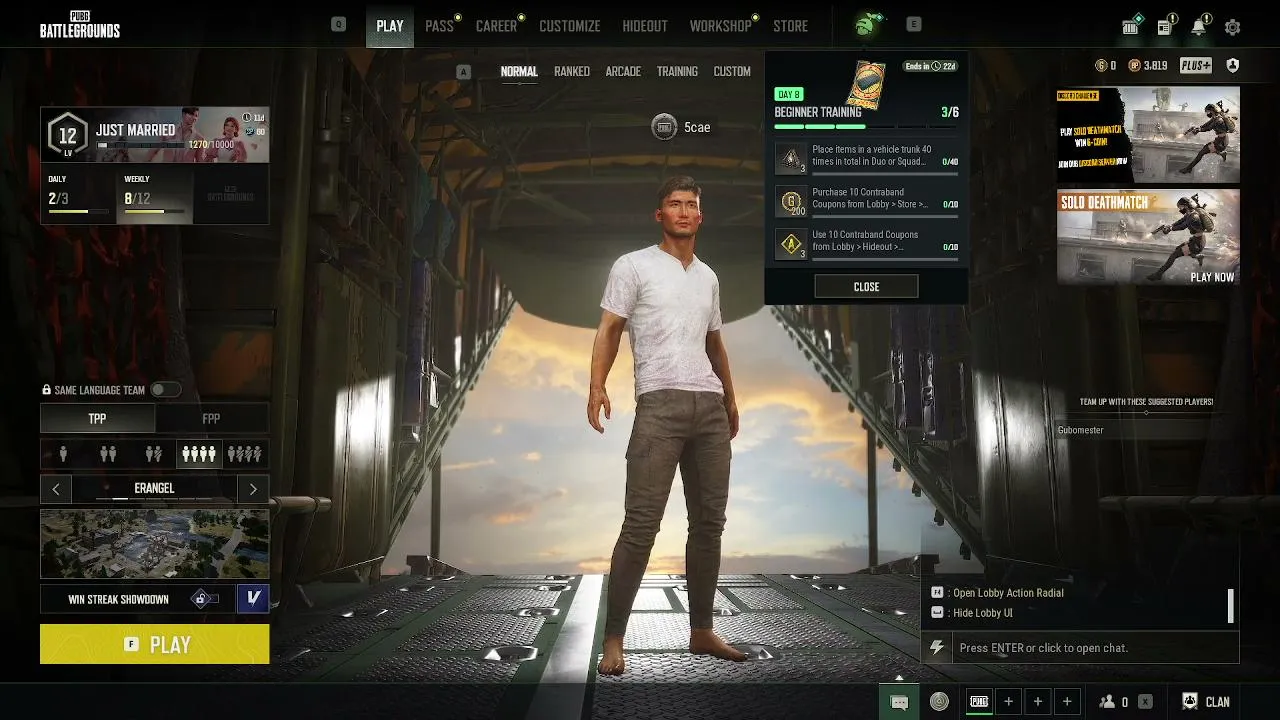Click the third plus invite slot
The height and width of the screenshot is (720, 1280).
pyautogui.click(x=1067, y=702)
